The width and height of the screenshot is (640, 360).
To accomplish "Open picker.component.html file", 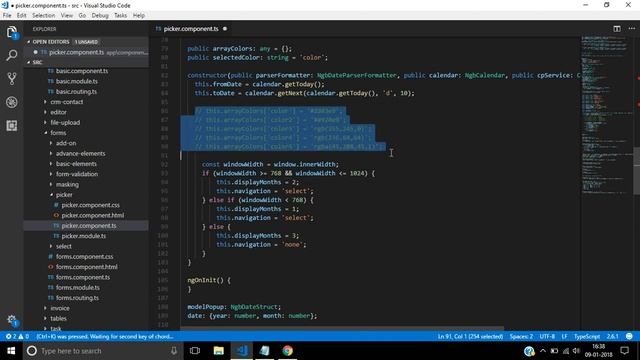I will (93, 215).
